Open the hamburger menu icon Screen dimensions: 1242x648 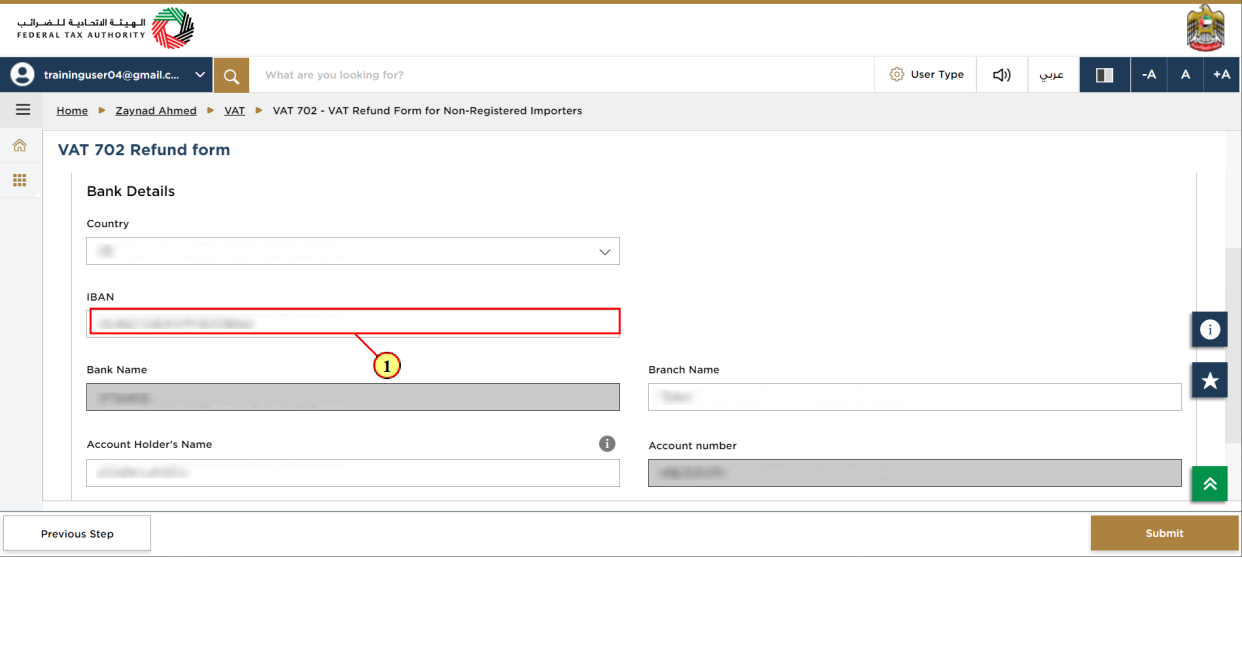point(23,110)
